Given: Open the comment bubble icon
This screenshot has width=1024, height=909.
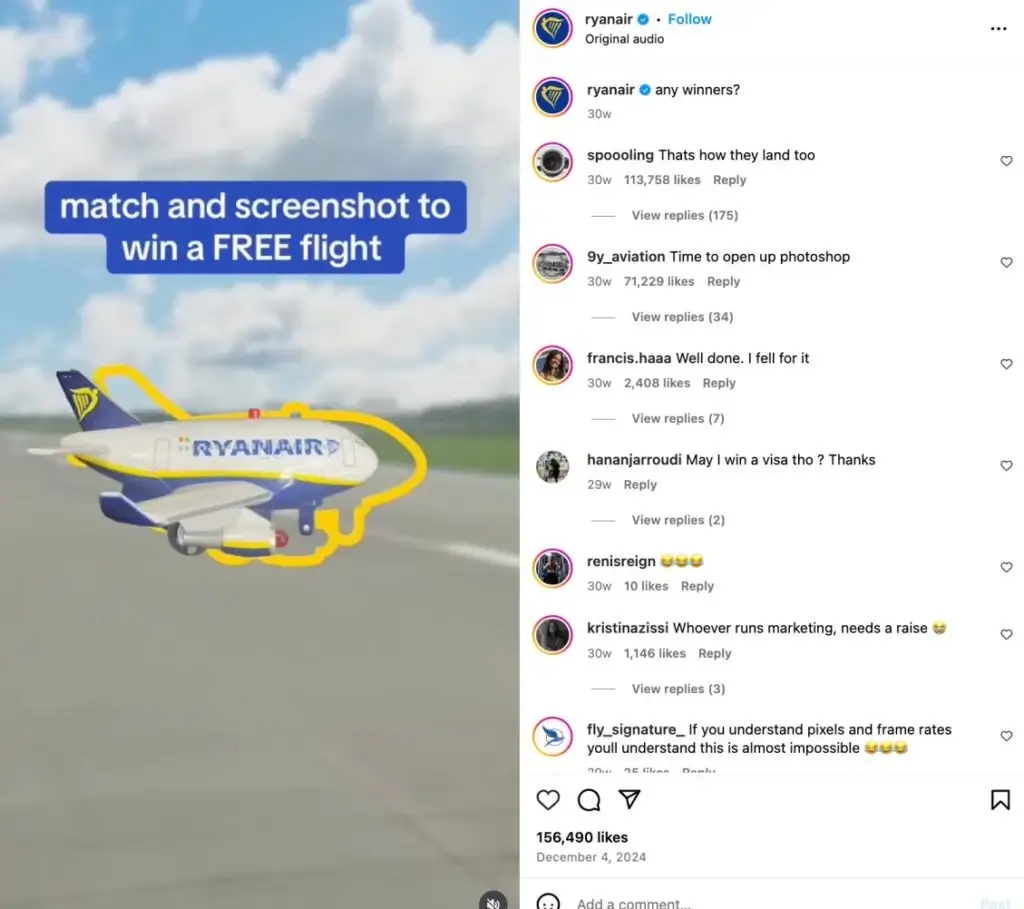Looking at the screenshot, I should click(589, 800).
